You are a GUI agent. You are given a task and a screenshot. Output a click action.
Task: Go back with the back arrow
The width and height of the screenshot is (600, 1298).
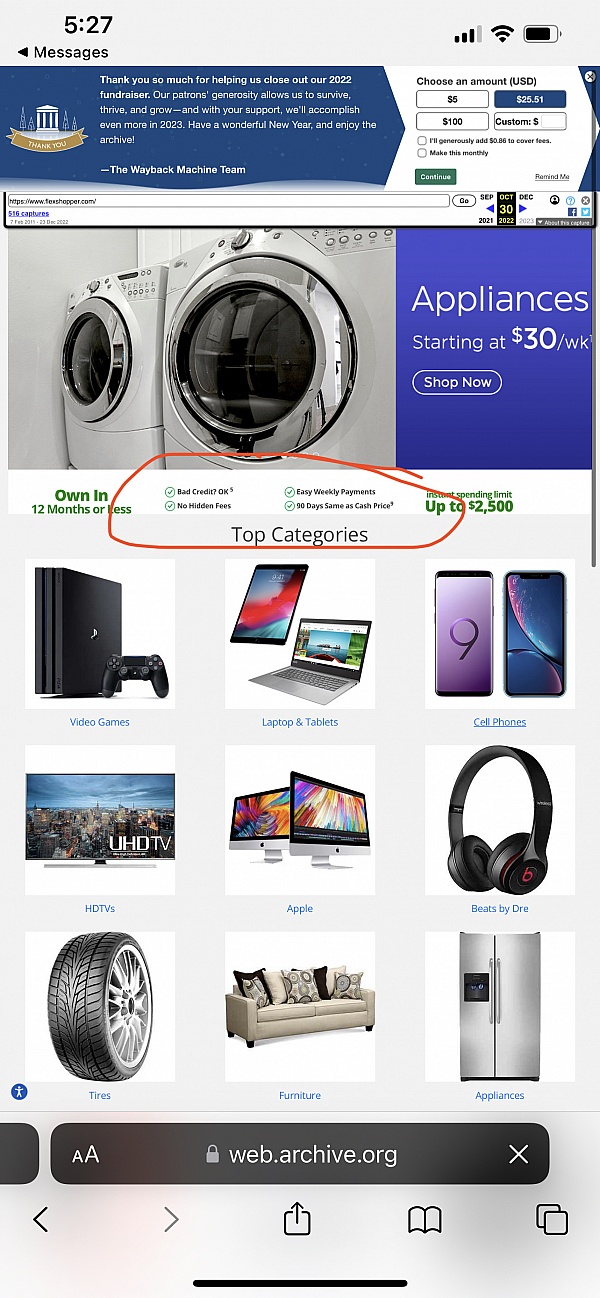[x=41, y=1219]
